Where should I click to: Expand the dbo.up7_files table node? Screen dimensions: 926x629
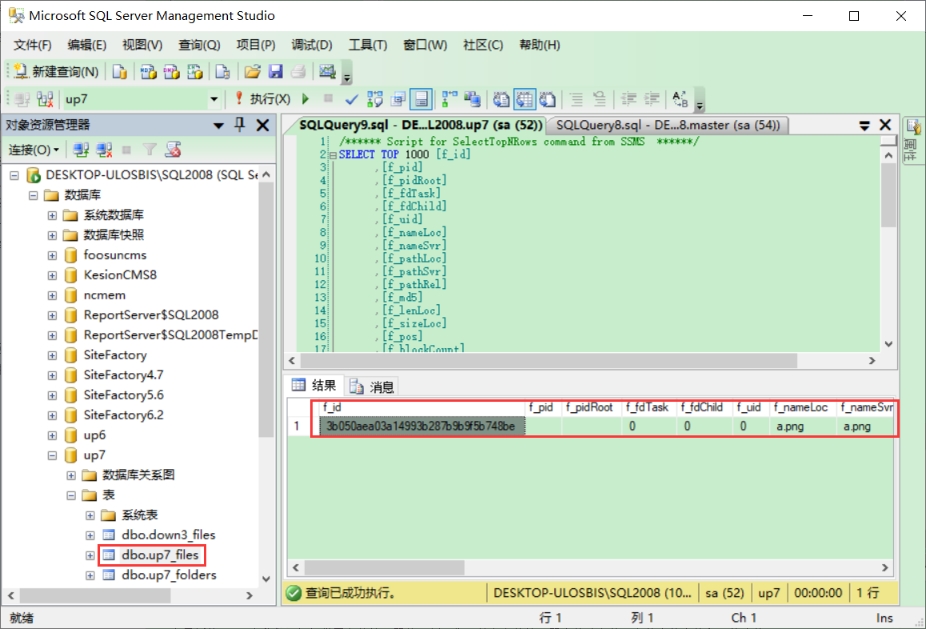(x=90, y=555)
